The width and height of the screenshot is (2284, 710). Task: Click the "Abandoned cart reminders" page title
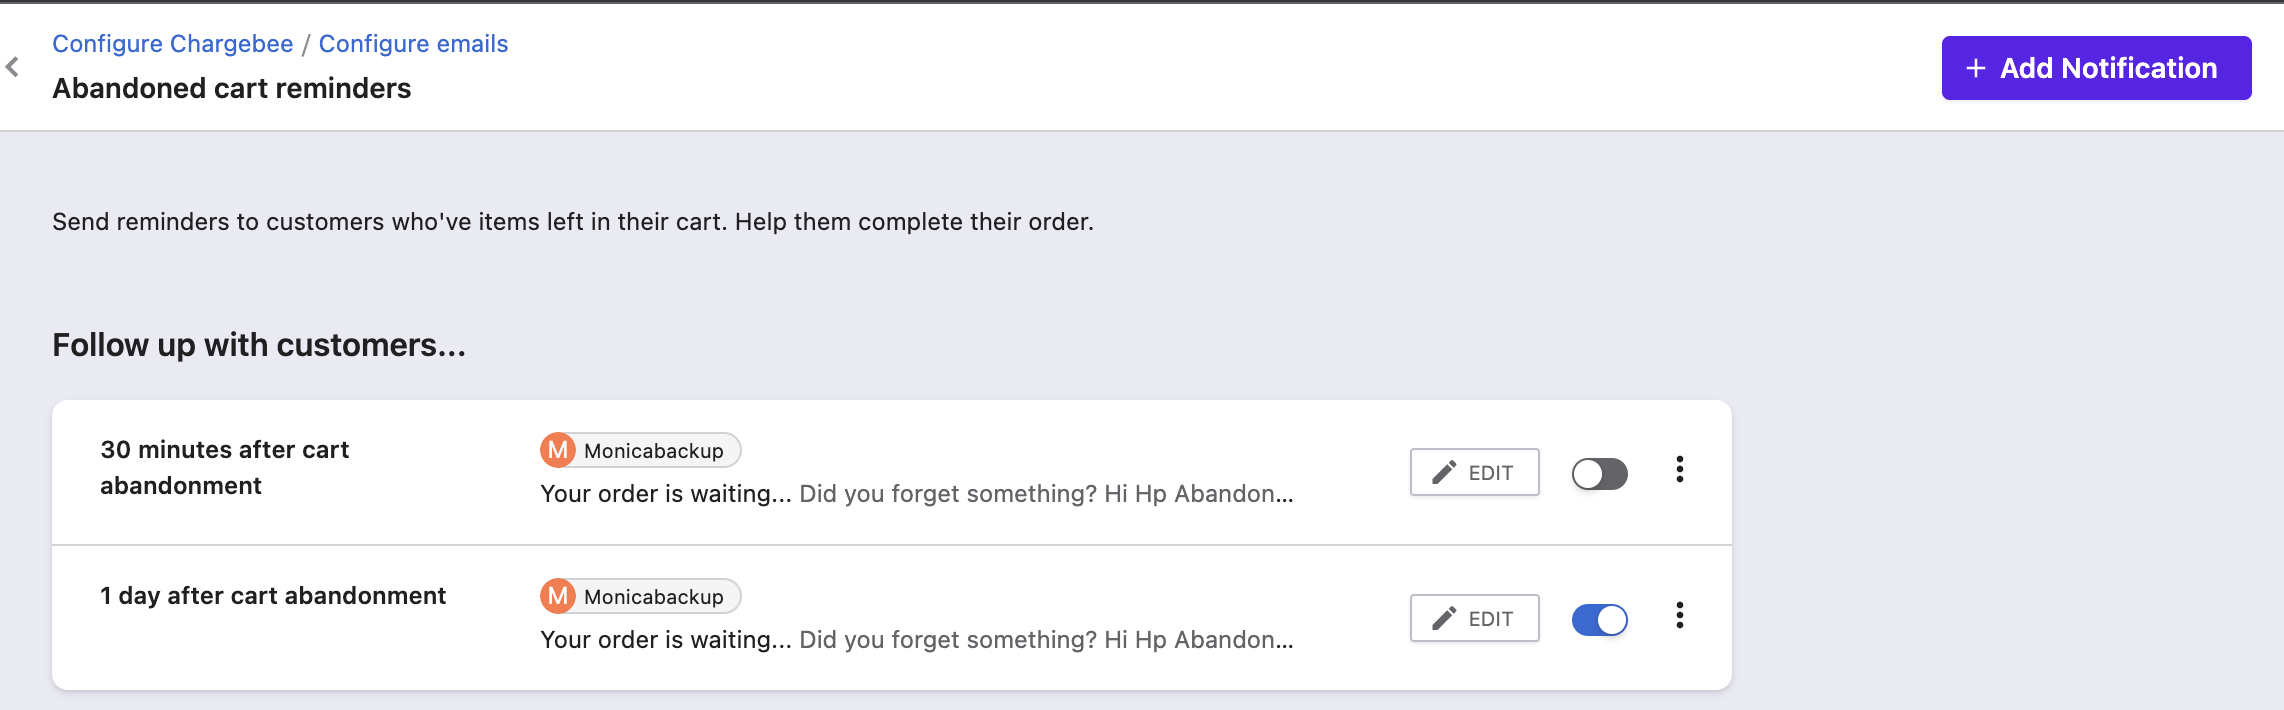pos(231,89)
